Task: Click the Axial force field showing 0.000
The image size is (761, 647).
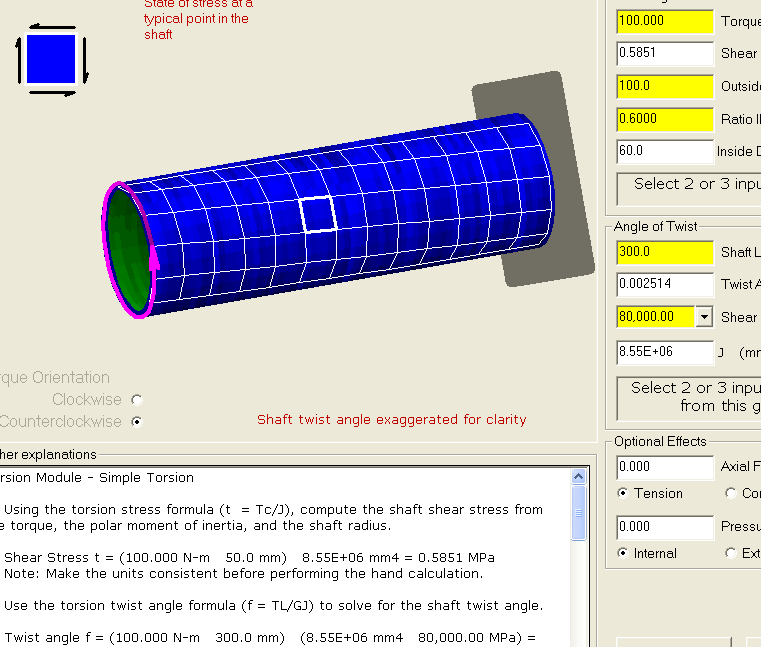Action: (x=665, y=467)
